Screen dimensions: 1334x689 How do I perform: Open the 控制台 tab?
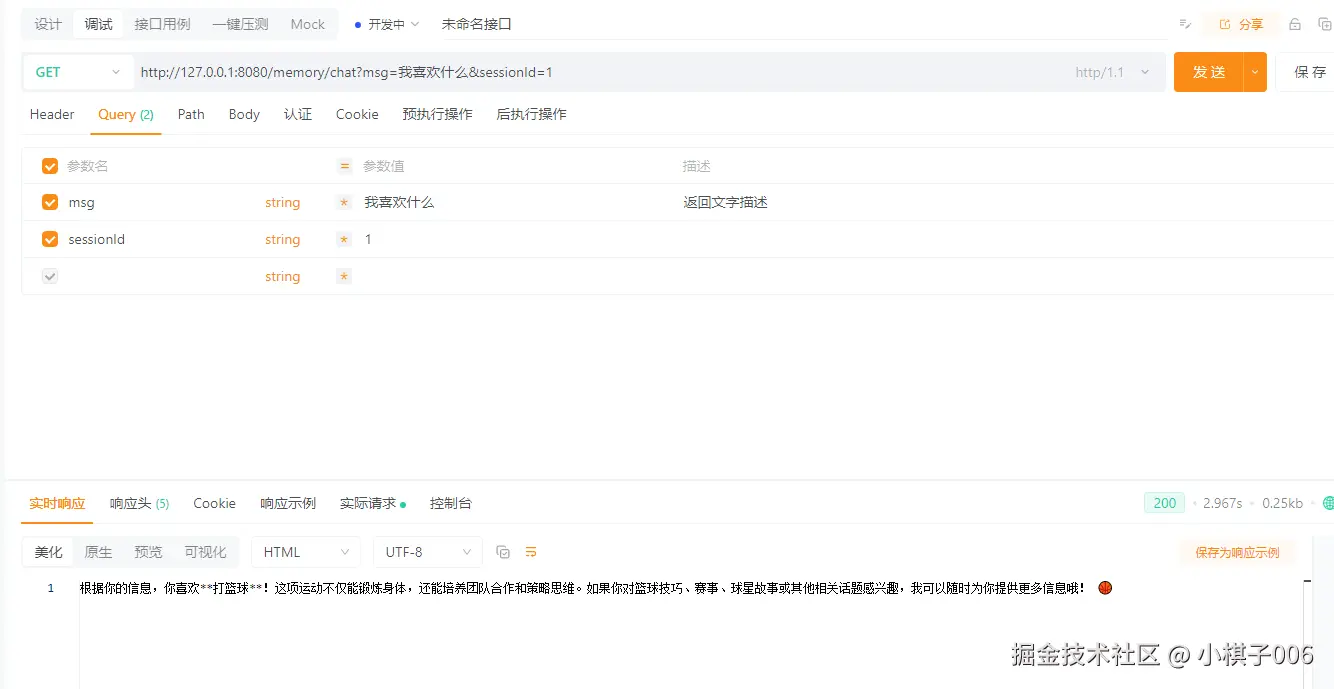450,503
